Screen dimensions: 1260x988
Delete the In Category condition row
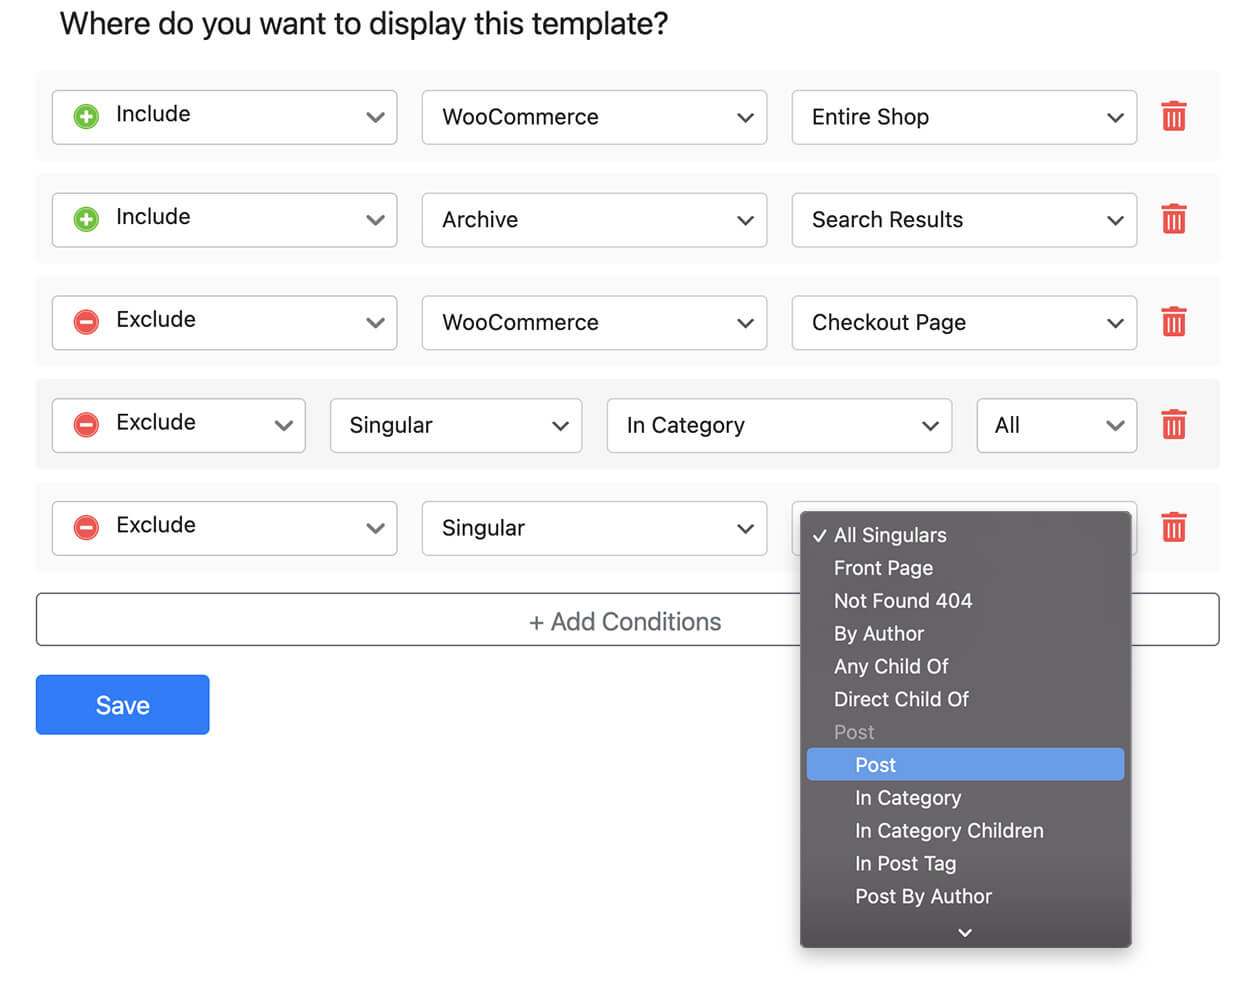tap(1174, 426)
